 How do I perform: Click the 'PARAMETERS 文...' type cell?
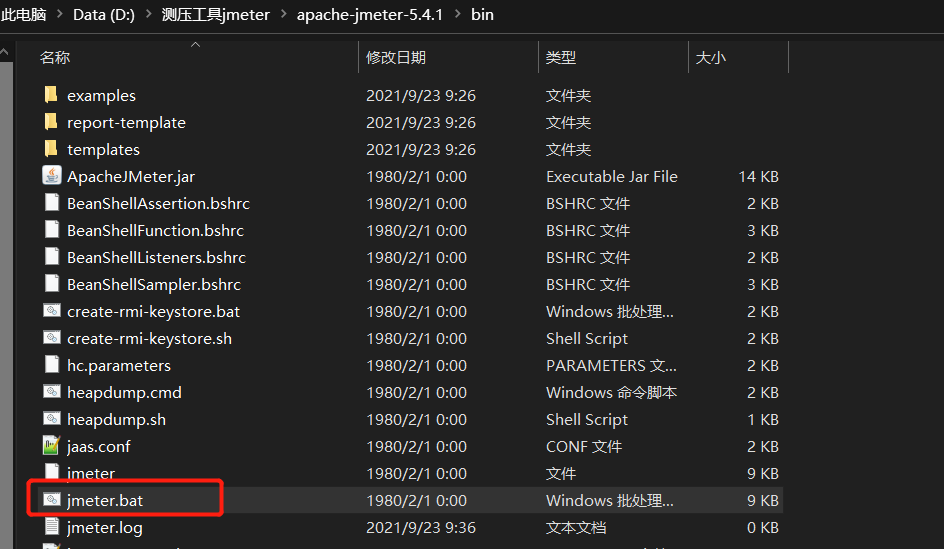coord(611,365)
